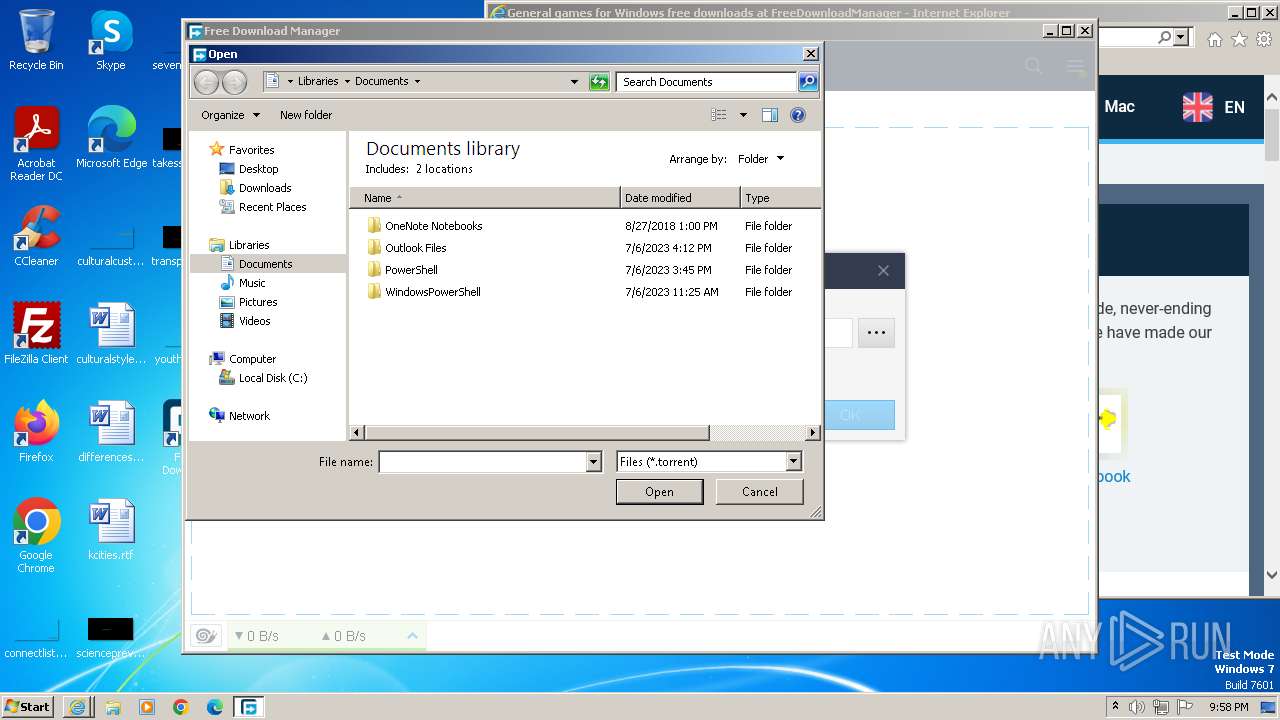
Task: Select Libraries in navigation pane
Action: (x=249, y=245)
